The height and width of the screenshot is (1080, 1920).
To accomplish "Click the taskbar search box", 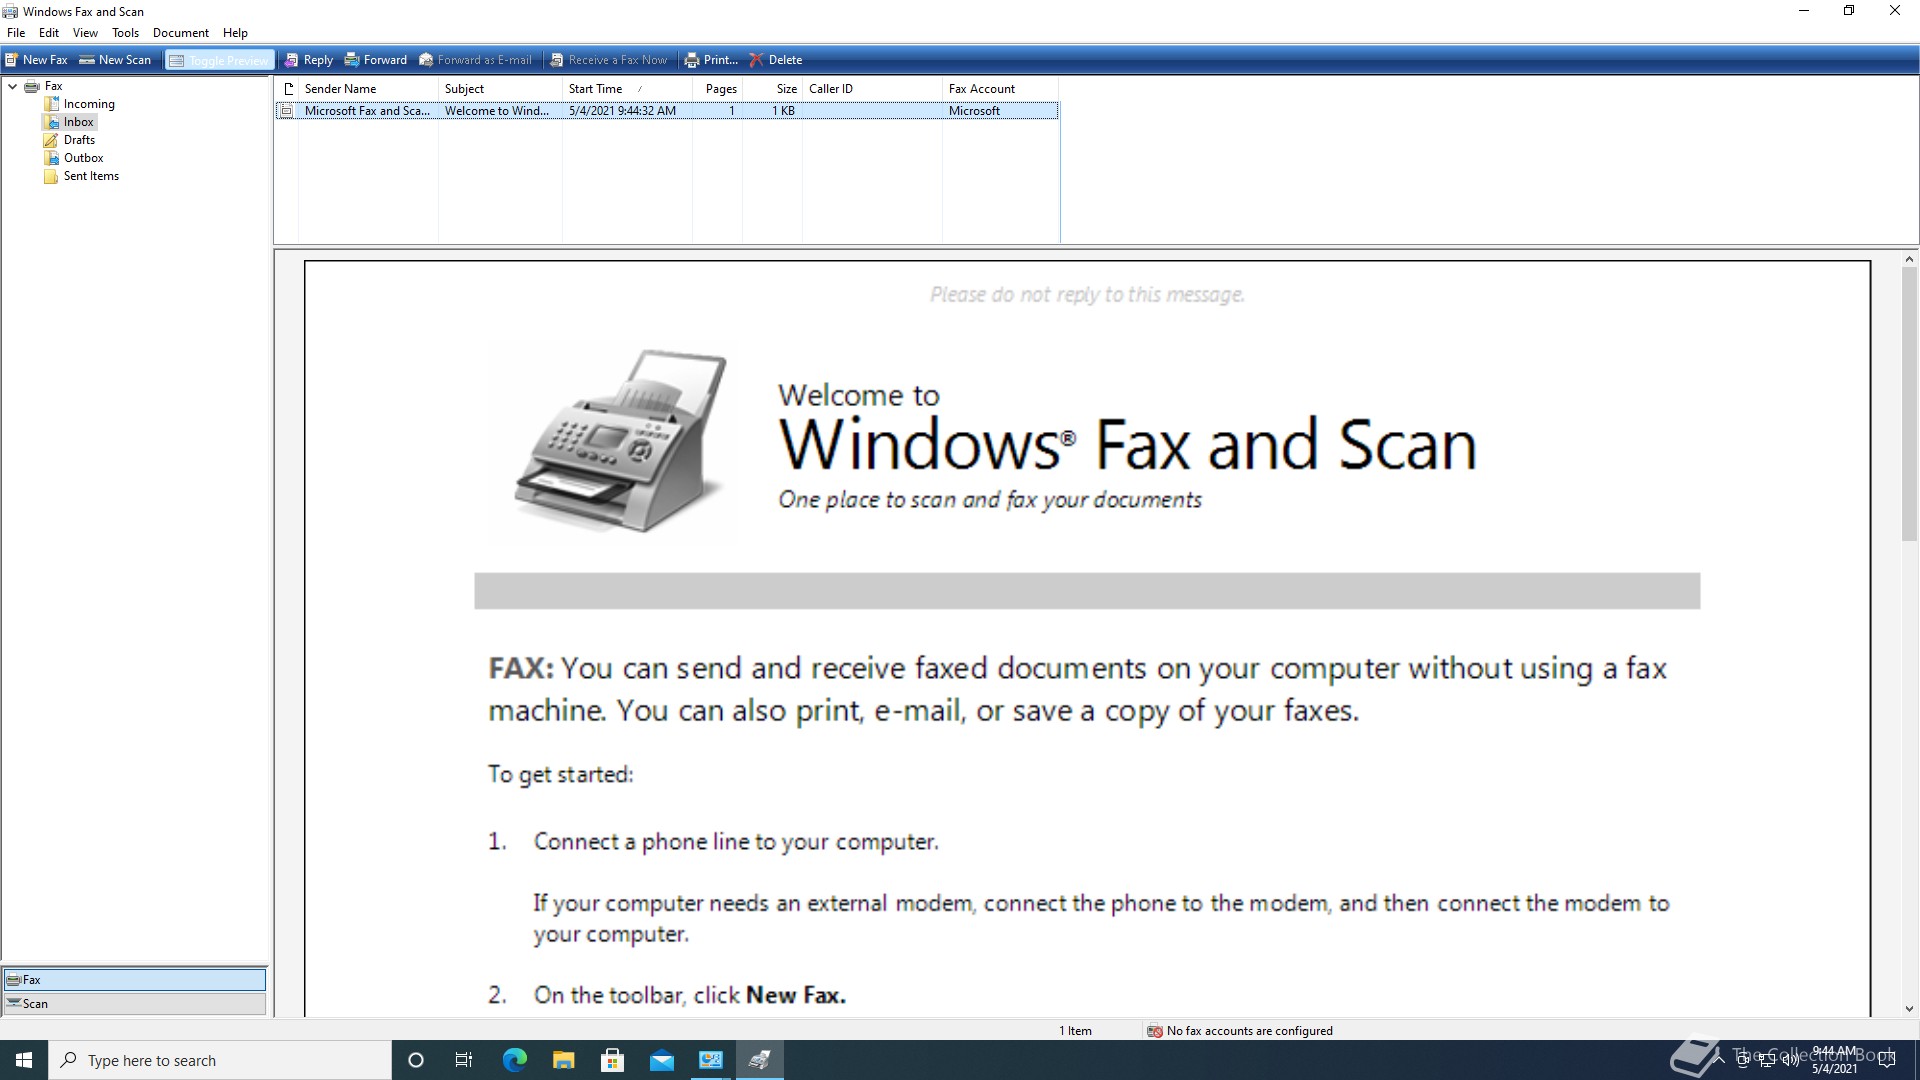I will tap(220, 1060).
